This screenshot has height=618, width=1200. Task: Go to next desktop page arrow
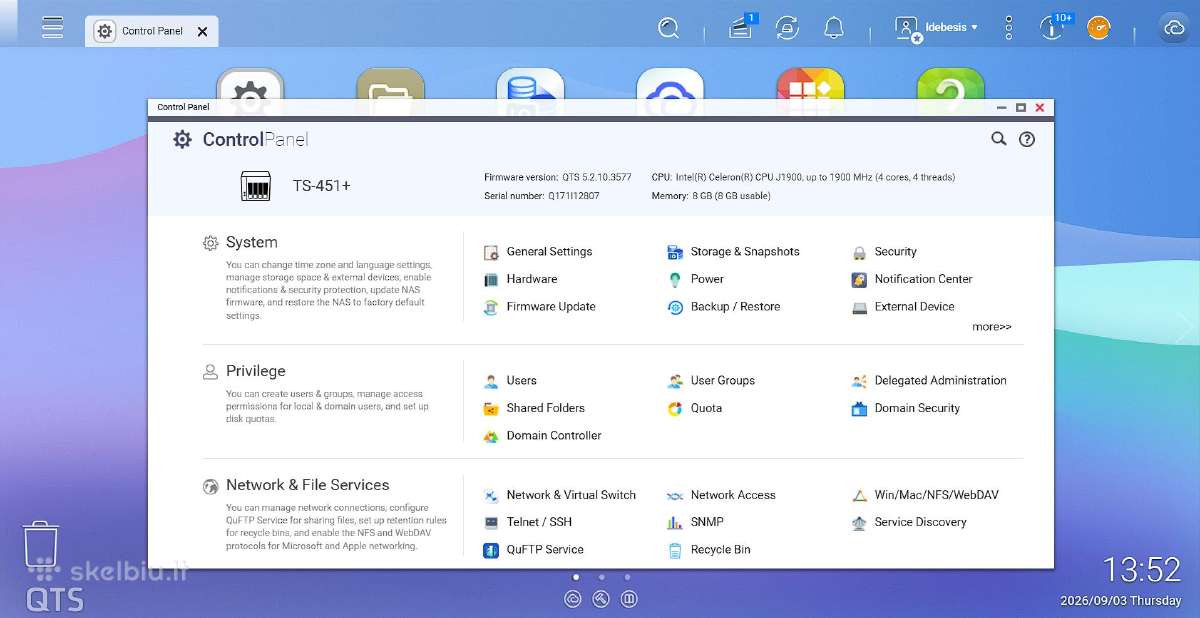[1185, 327]
